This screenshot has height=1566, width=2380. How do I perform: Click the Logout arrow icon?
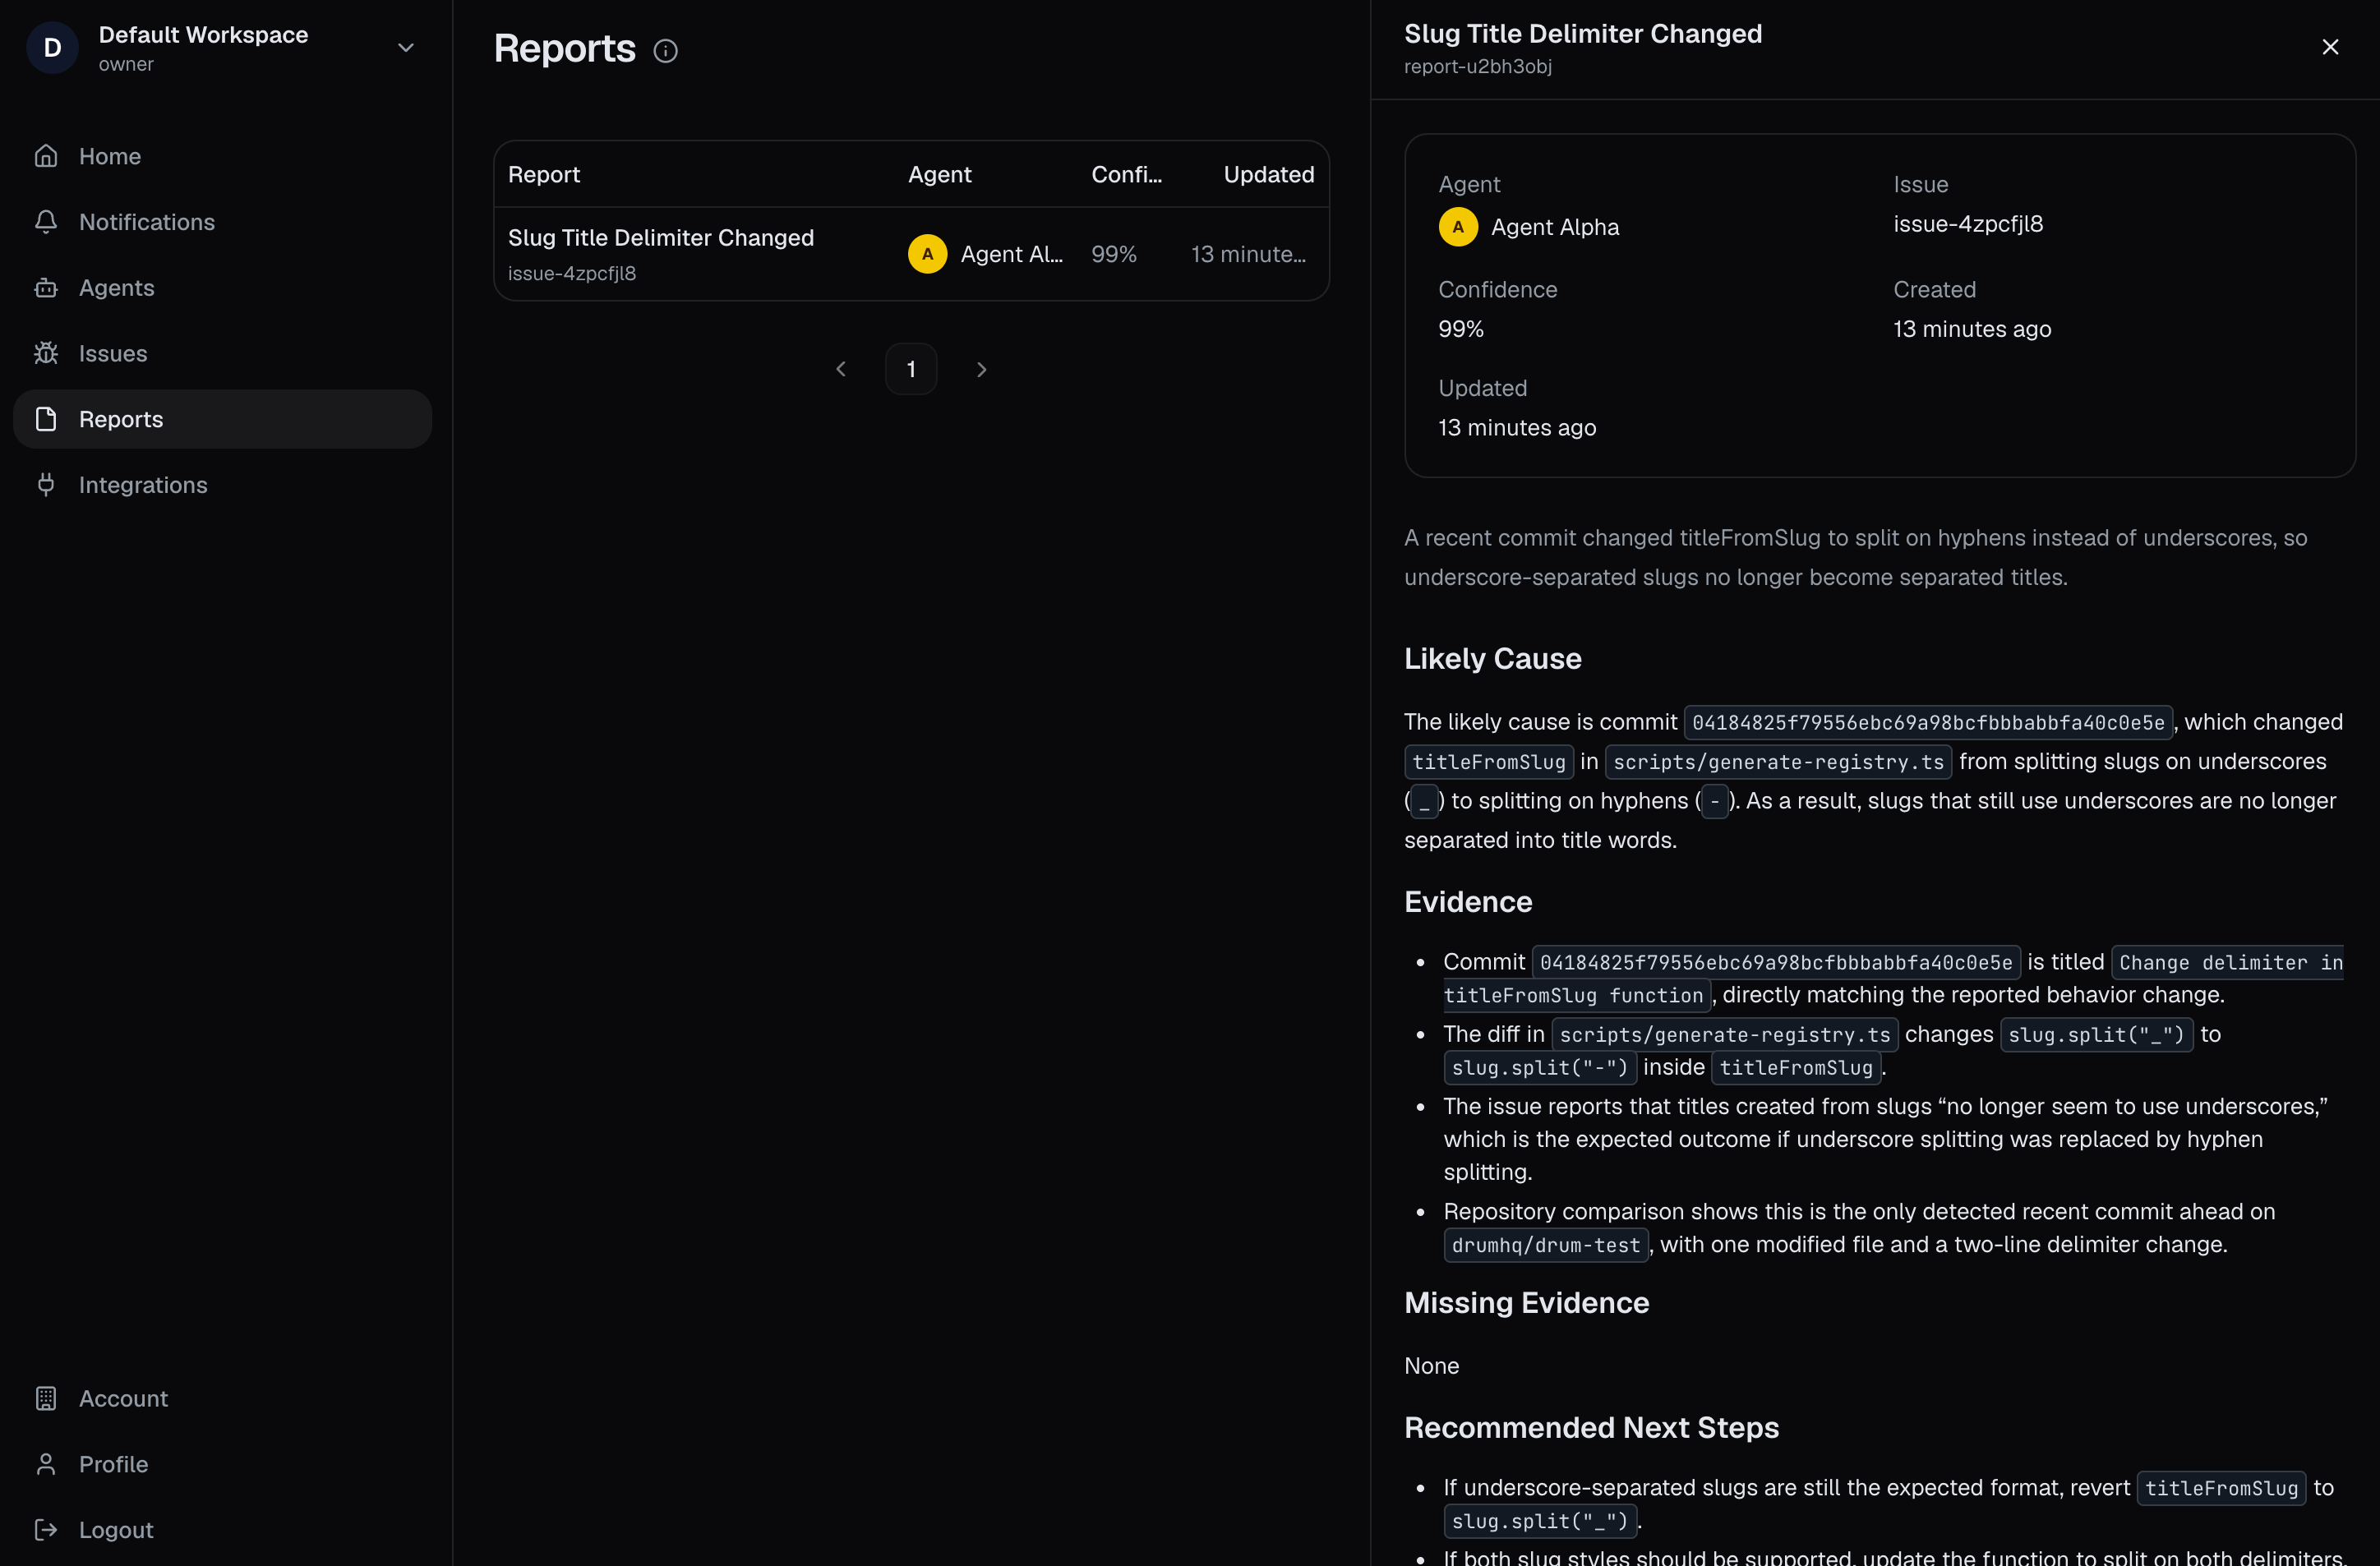coord(46,1530)
